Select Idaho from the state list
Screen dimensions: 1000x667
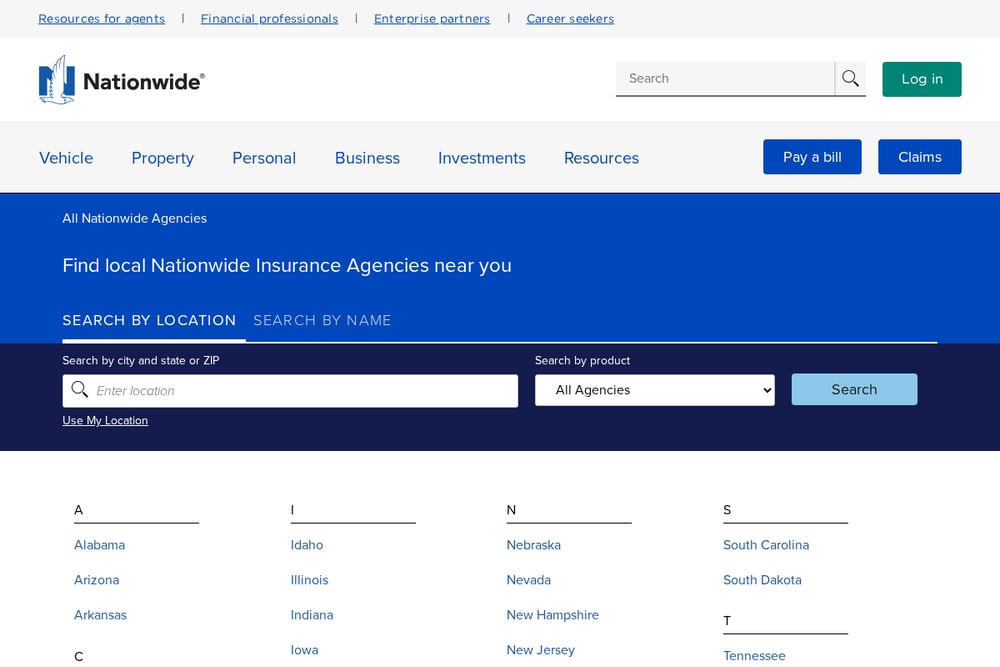307,545
